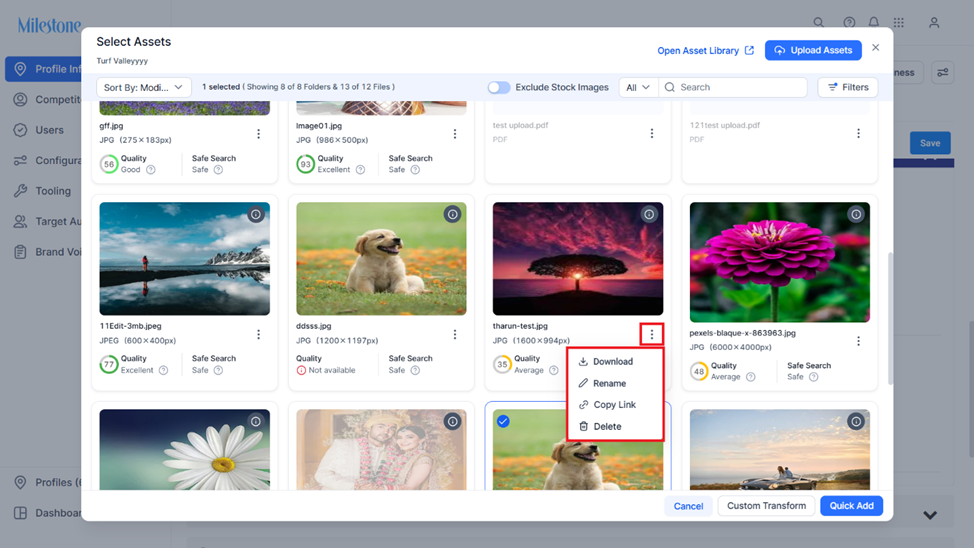Image resolution: width=974 pixels, height=548 pixels.
Task: Click the Filters button
Action: [848, 88]
